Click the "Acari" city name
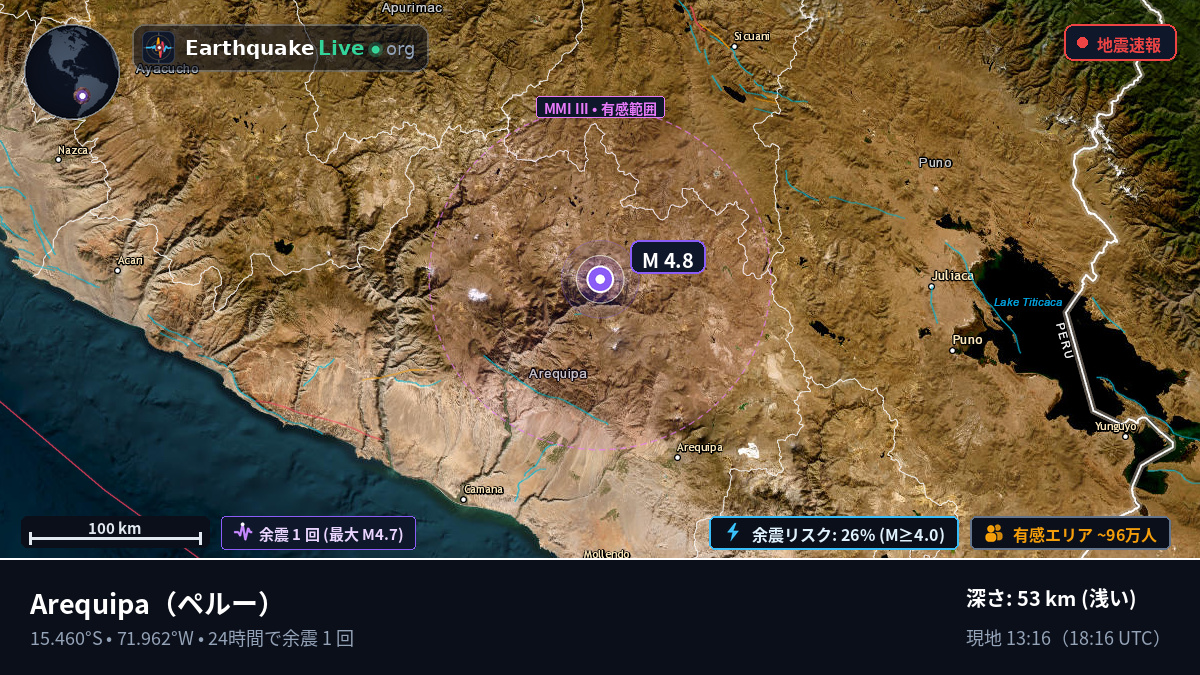 click(x=131, y=260)
